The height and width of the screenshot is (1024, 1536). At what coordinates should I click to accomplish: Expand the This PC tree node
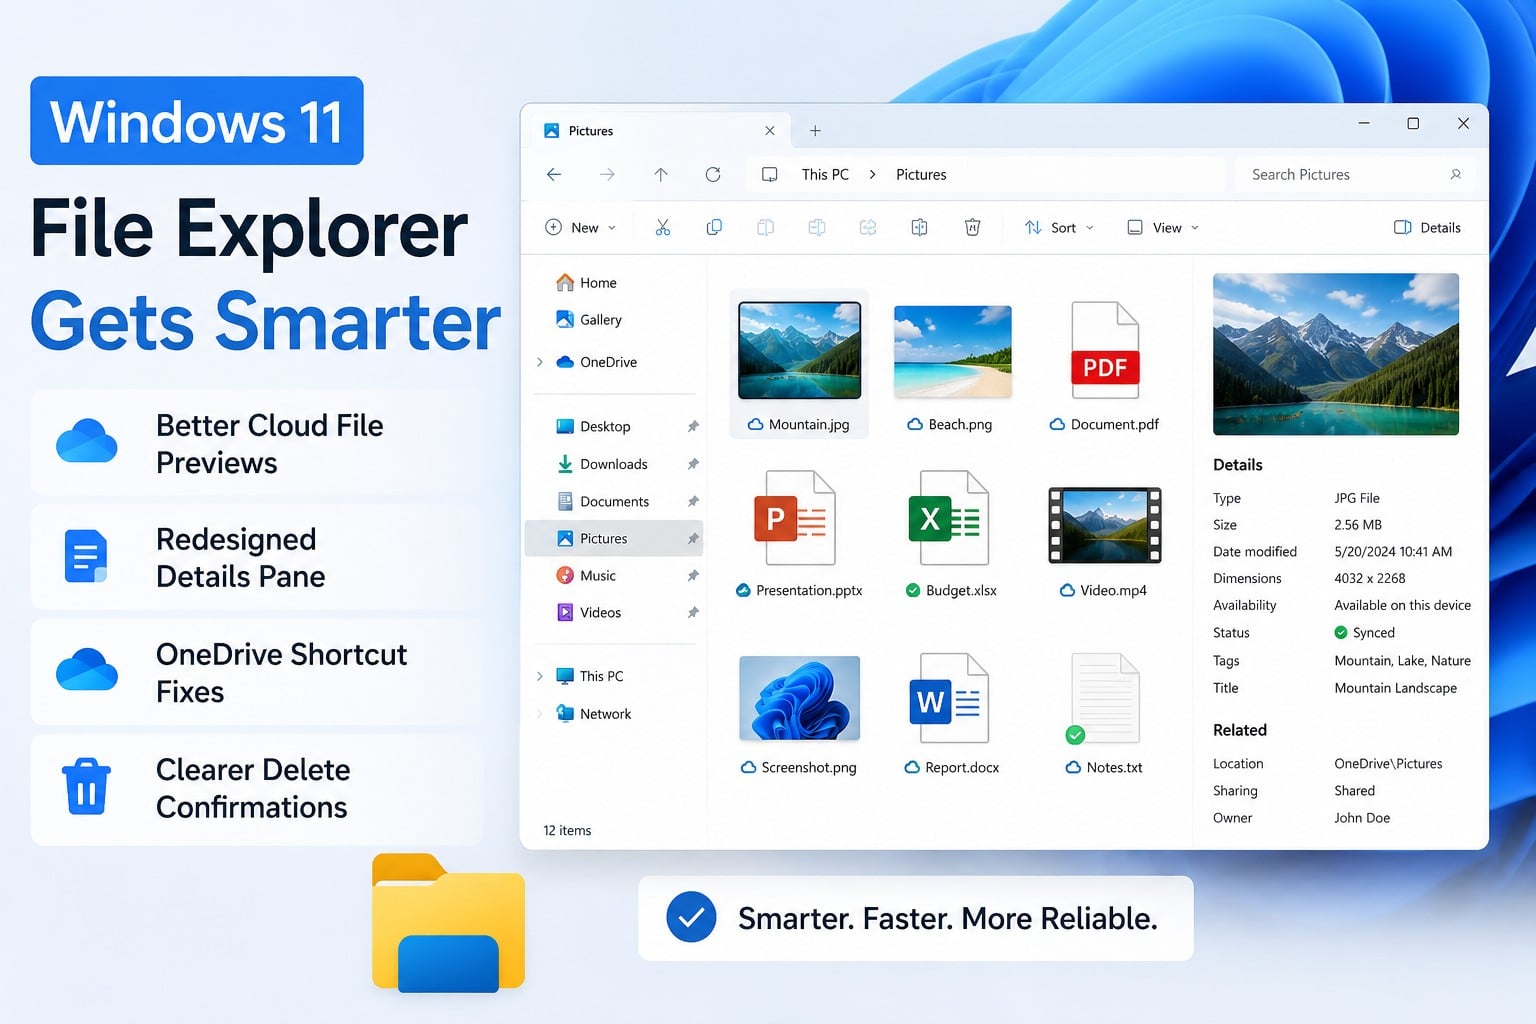coord(540,676)
